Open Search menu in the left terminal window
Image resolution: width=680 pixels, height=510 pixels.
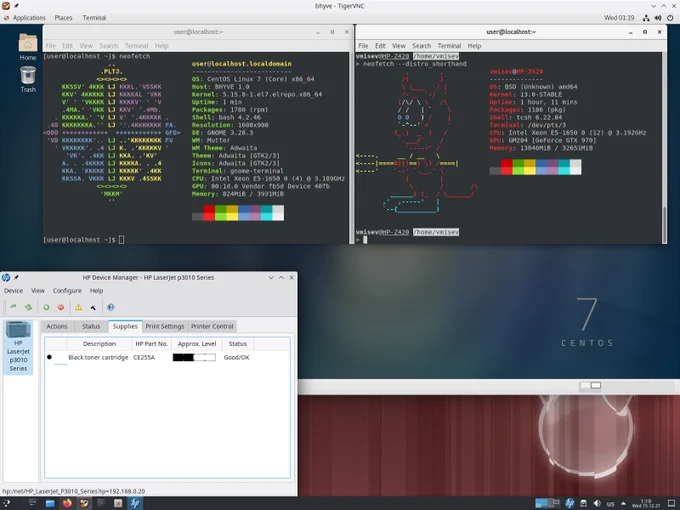(x=108, y=46)
